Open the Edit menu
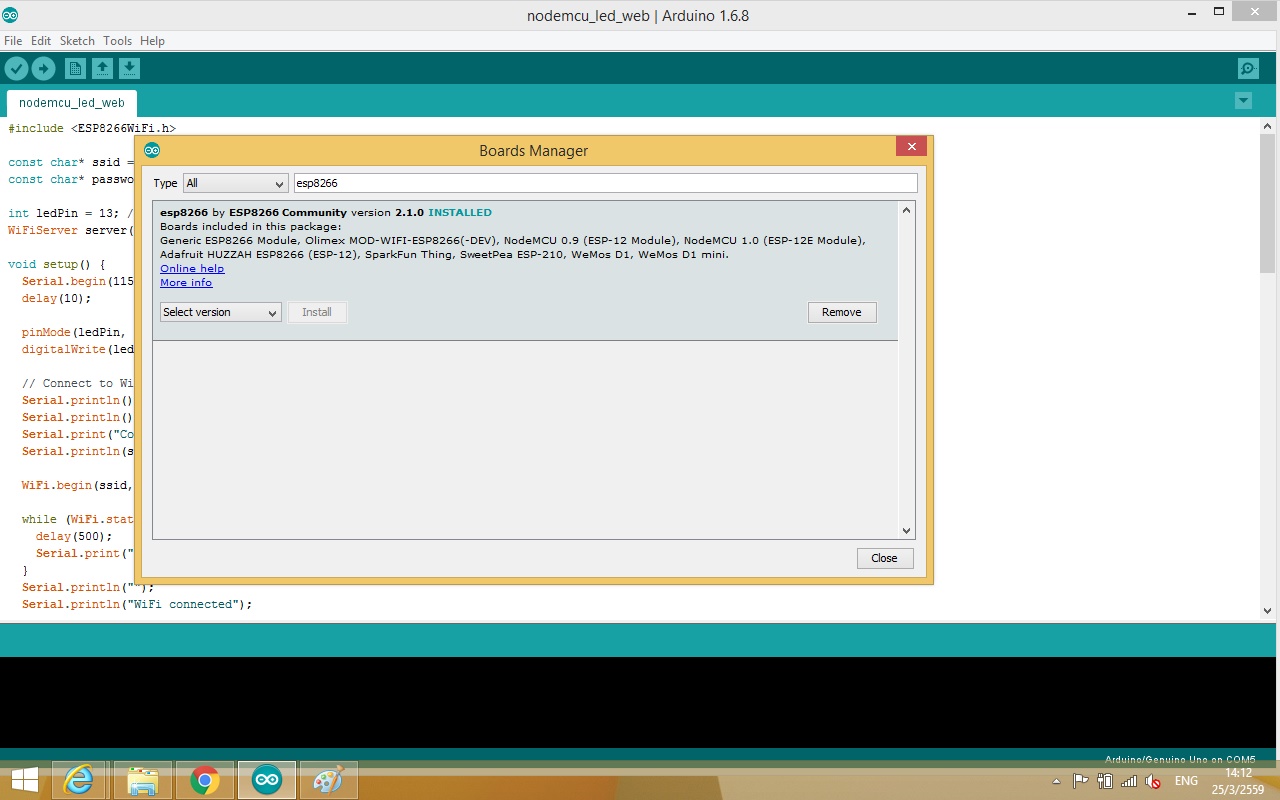The width and height of the screenshot is (1280, 800). 41,41
